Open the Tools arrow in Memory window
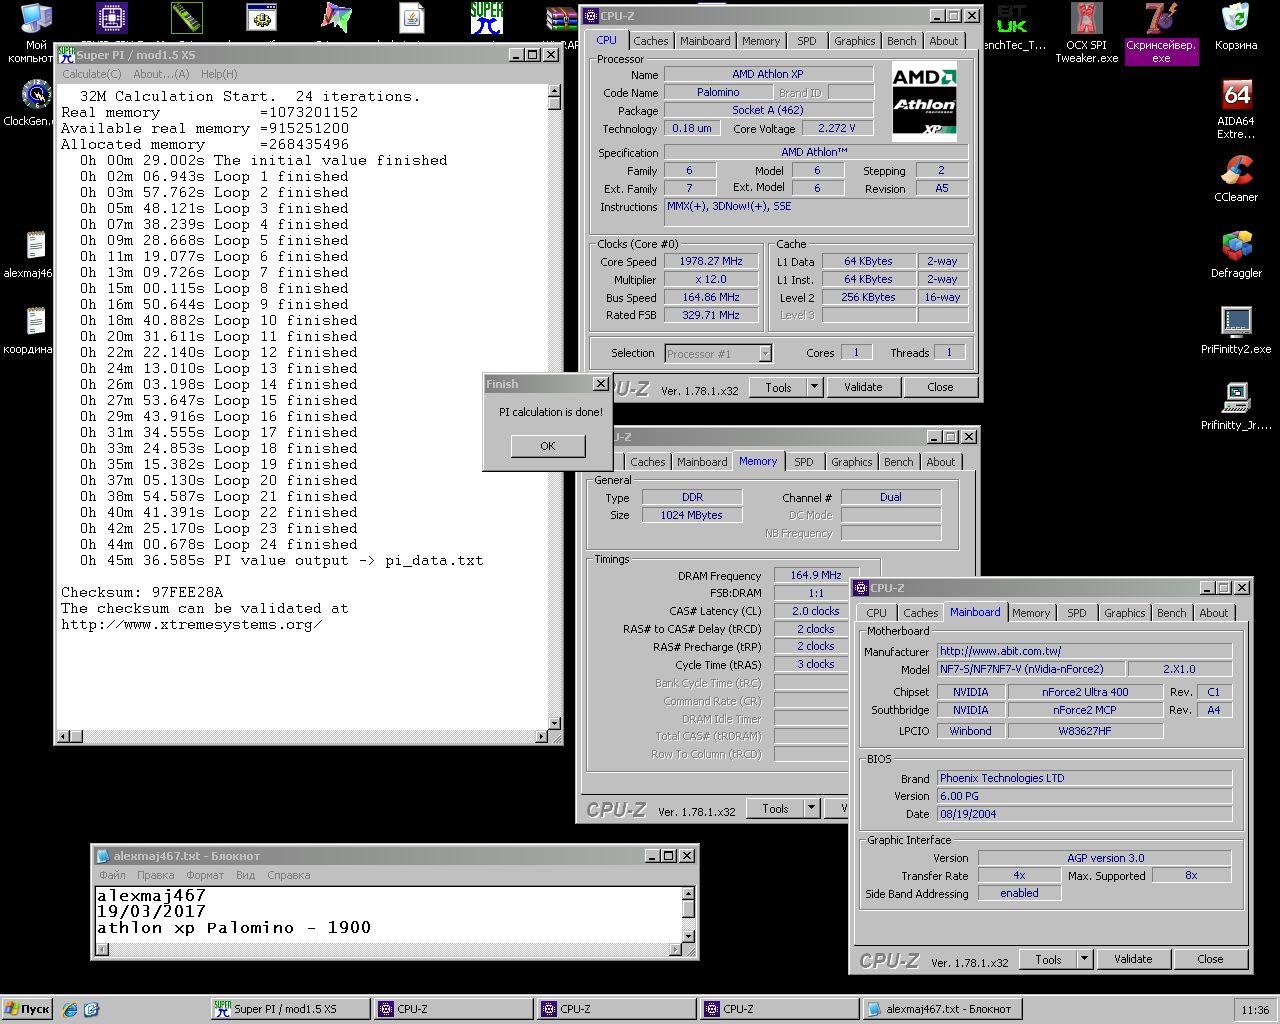The image size is (1280, 1024). coord(811,808)
